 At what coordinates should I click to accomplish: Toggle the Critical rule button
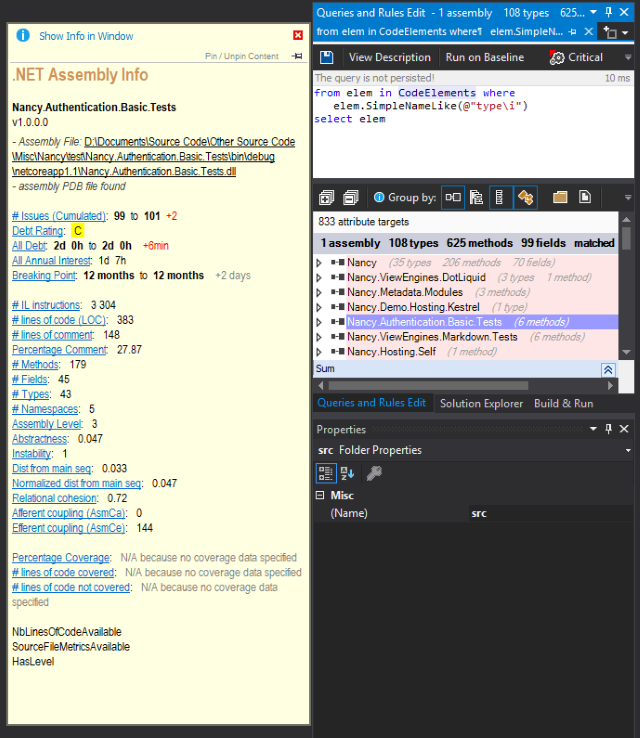(576, 57)
